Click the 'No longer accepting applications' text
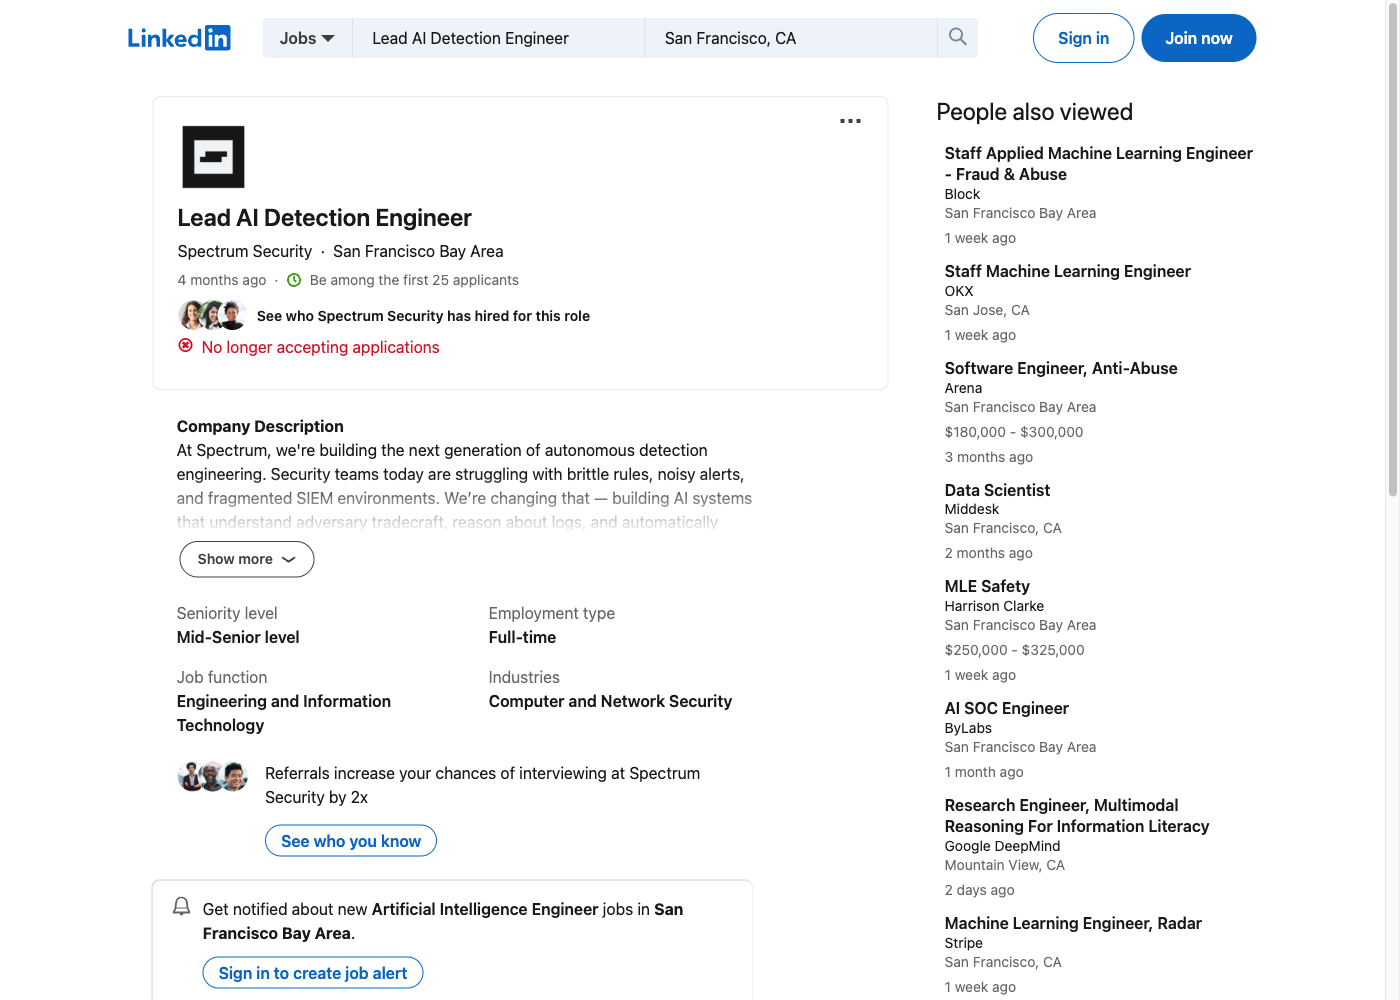1400x1000 pixels. [320, 347]
